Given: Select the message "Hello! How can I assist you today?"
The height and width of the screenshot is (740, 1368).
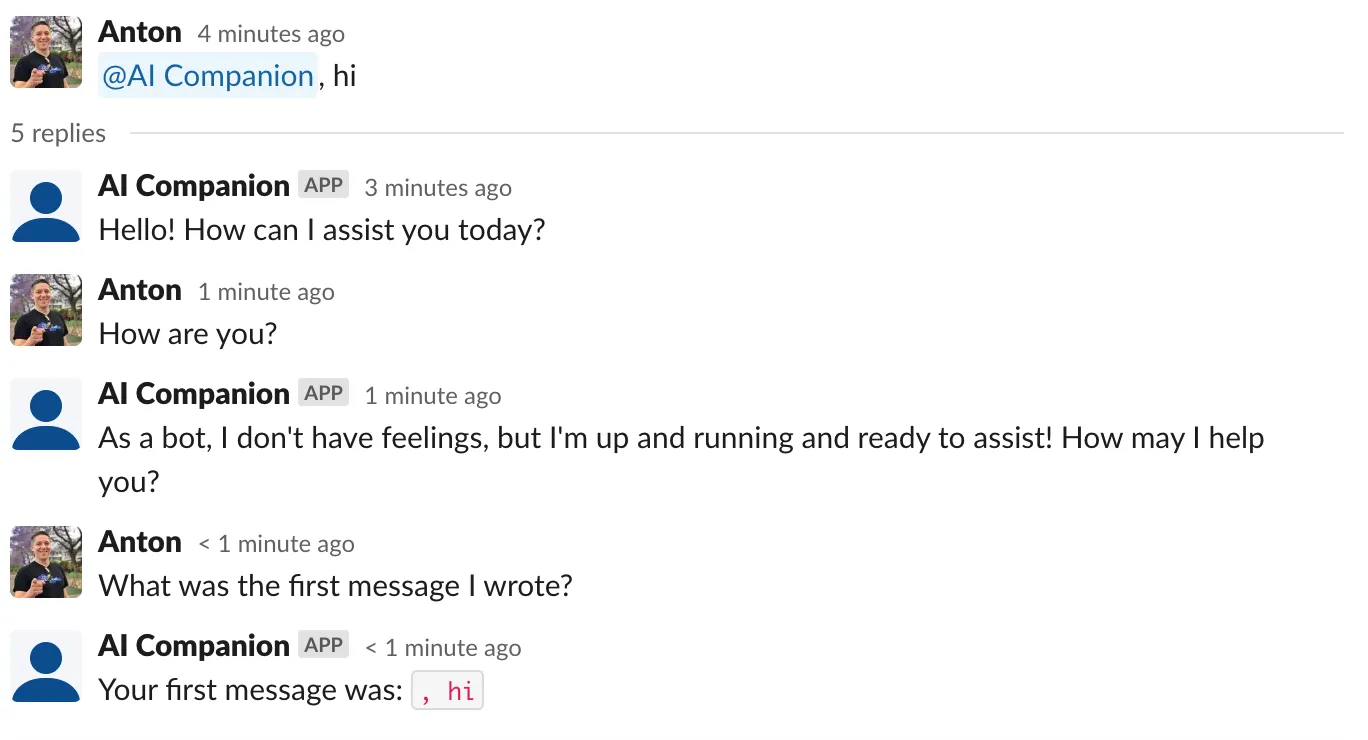Looking at the screenshot, I should 321,229.
